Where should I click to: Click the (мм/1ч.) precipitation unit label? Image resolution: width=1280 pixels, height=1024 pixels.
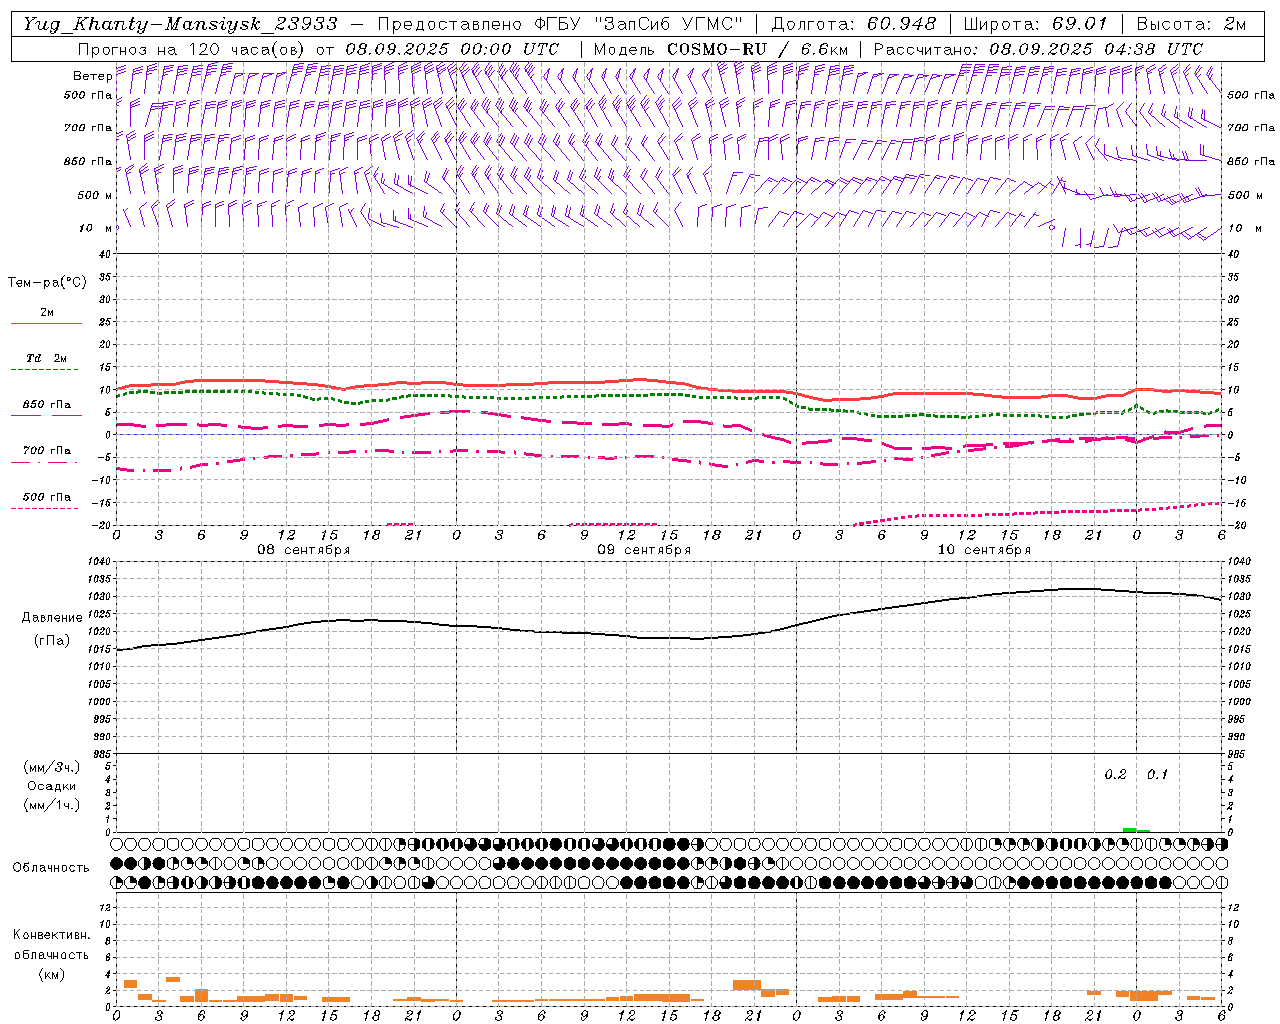point(51,805)
